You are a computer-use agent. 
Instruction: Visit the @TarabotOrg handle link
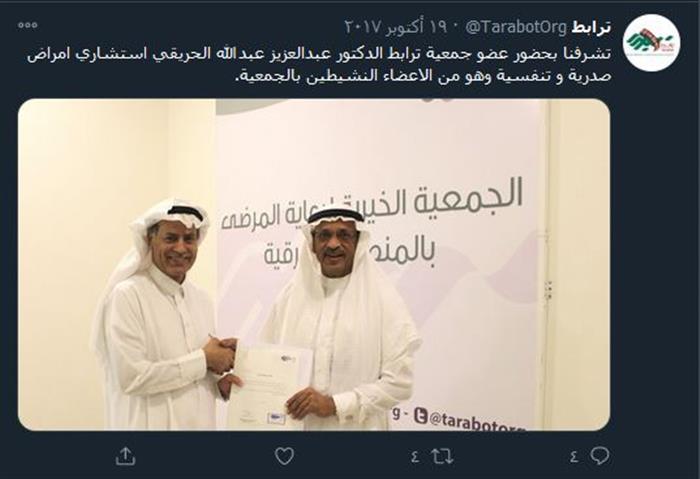click(x=516, y=28)
